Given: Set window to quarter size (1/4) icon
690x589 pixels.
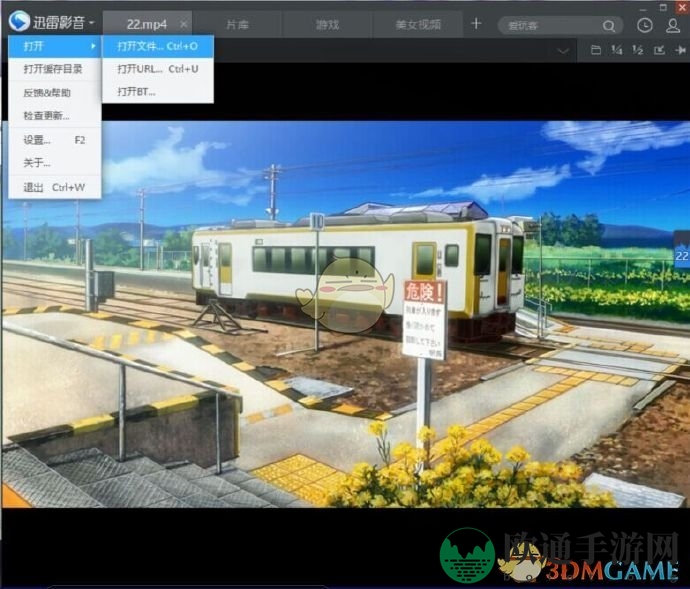Looking at the screenshot, I should point(617,50).
